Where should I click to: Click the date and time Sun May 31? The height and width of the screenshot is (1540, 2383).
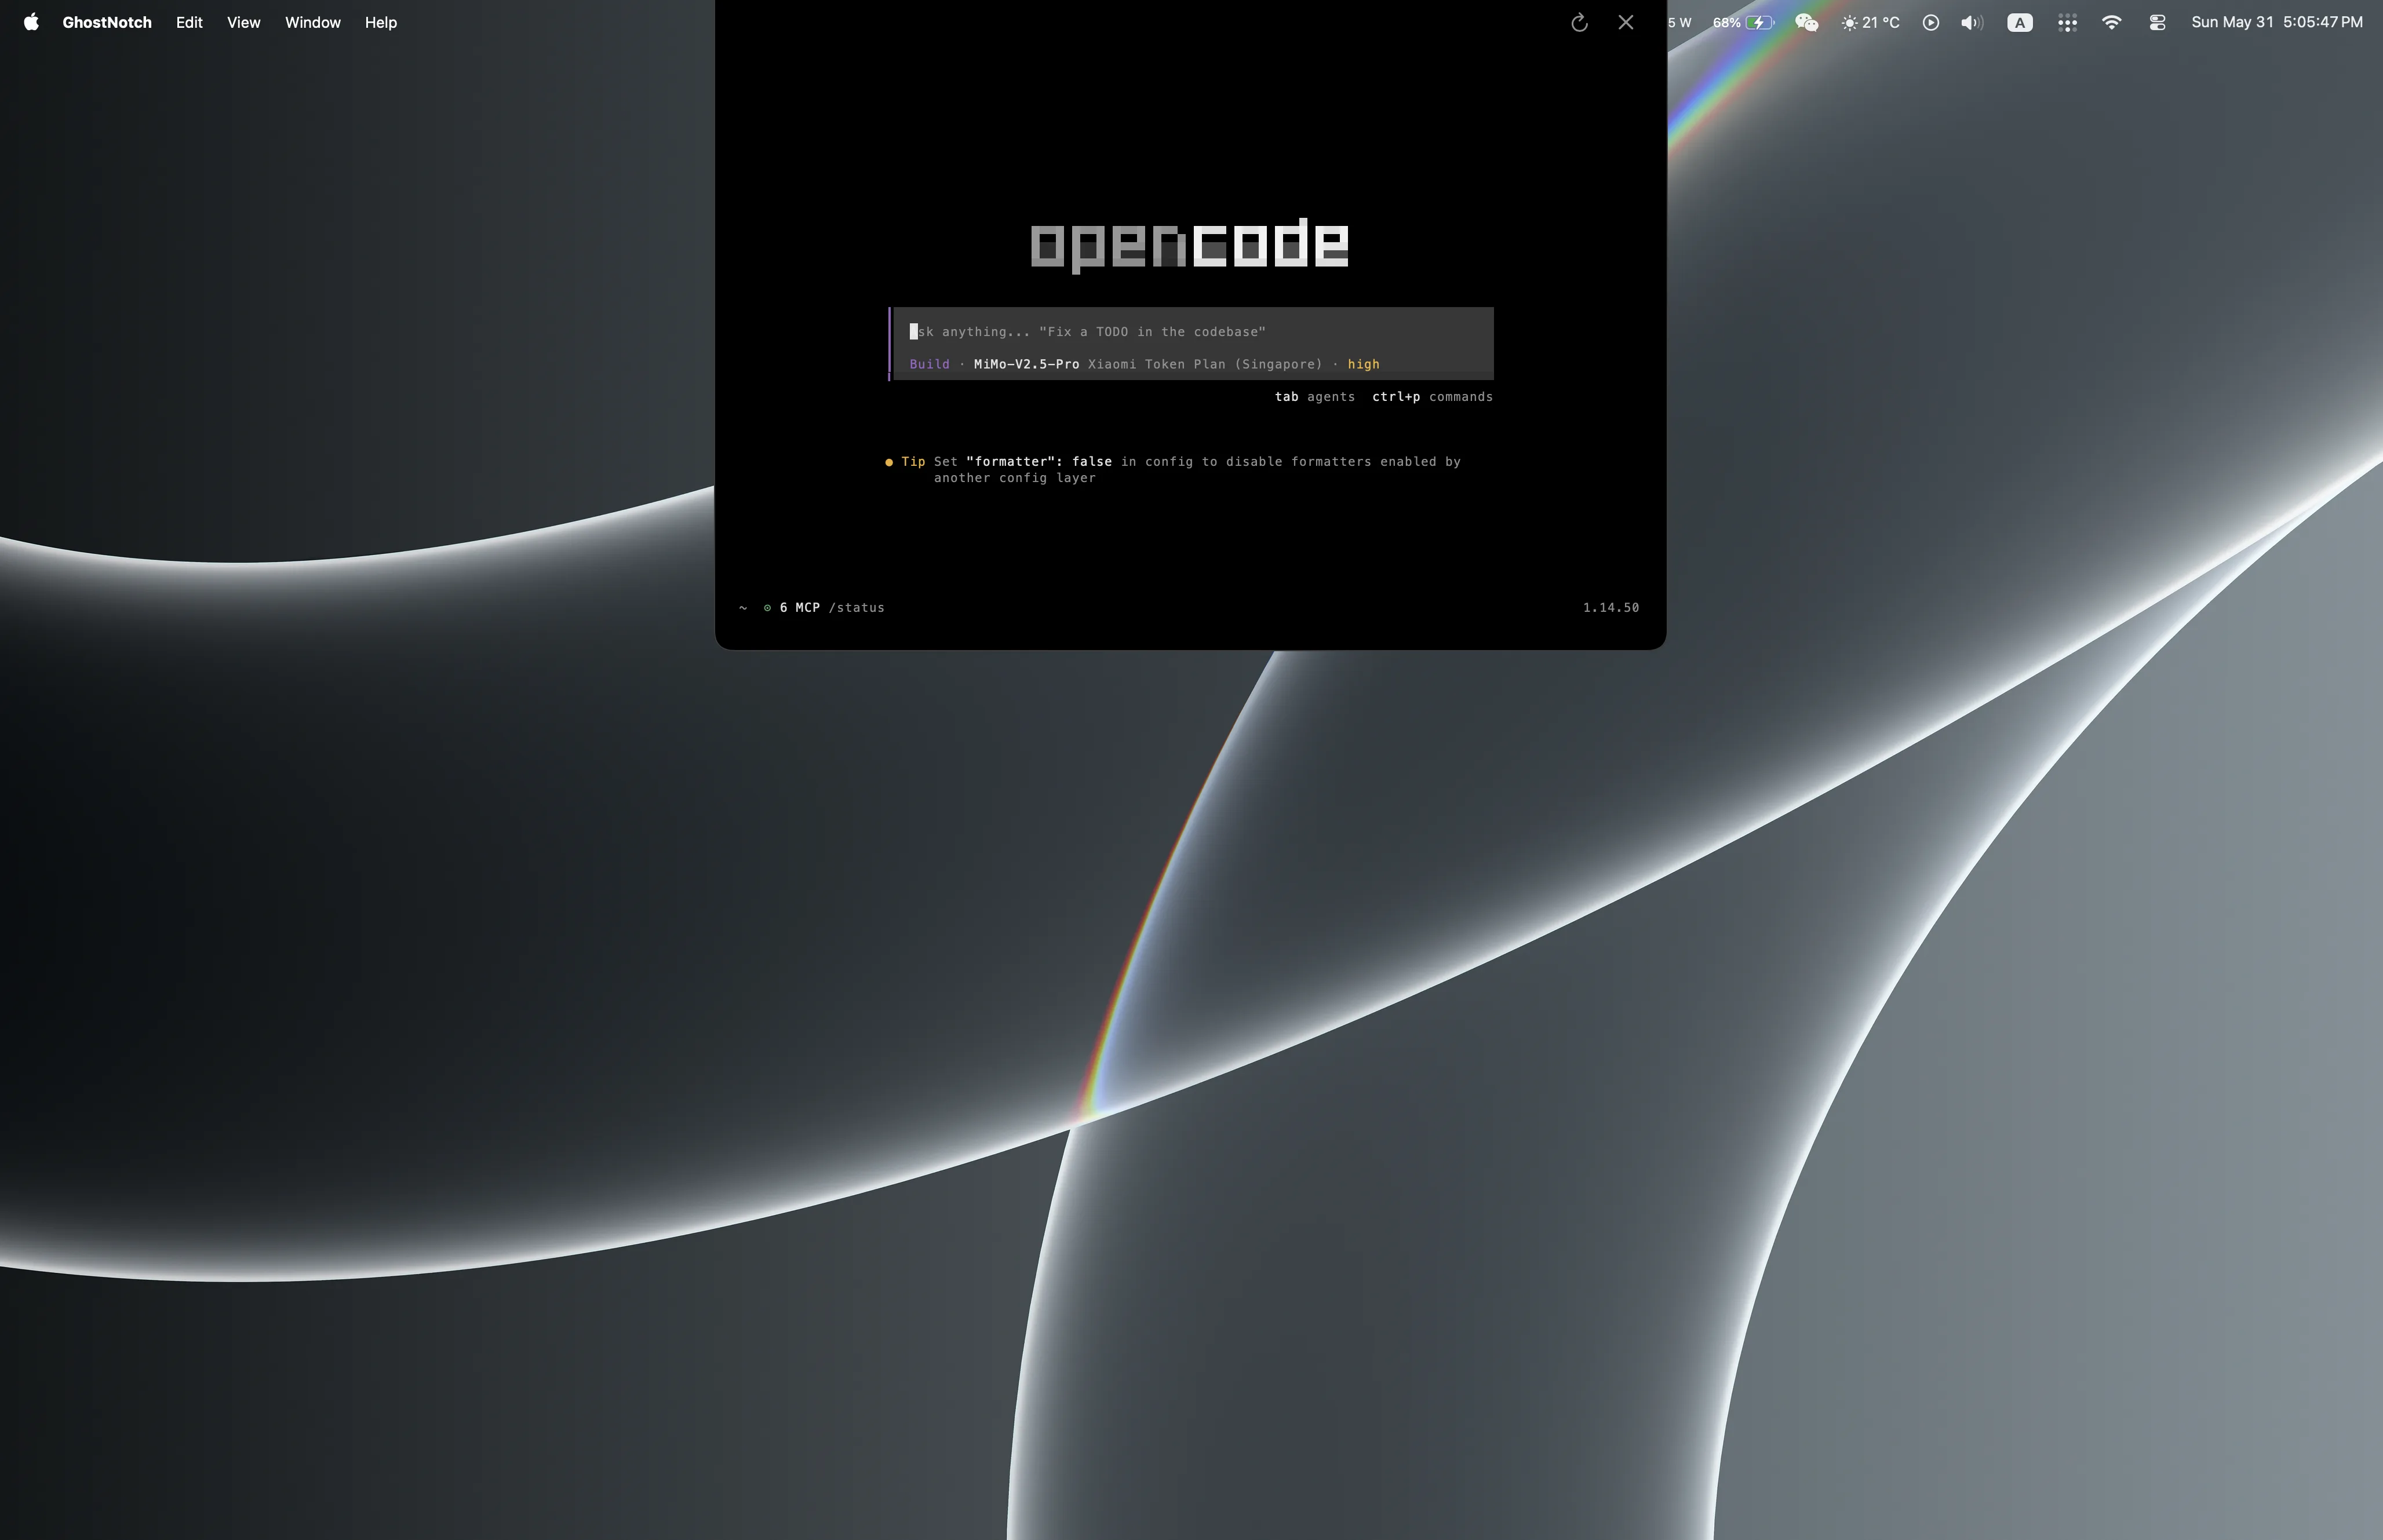tap(2276, 22)
